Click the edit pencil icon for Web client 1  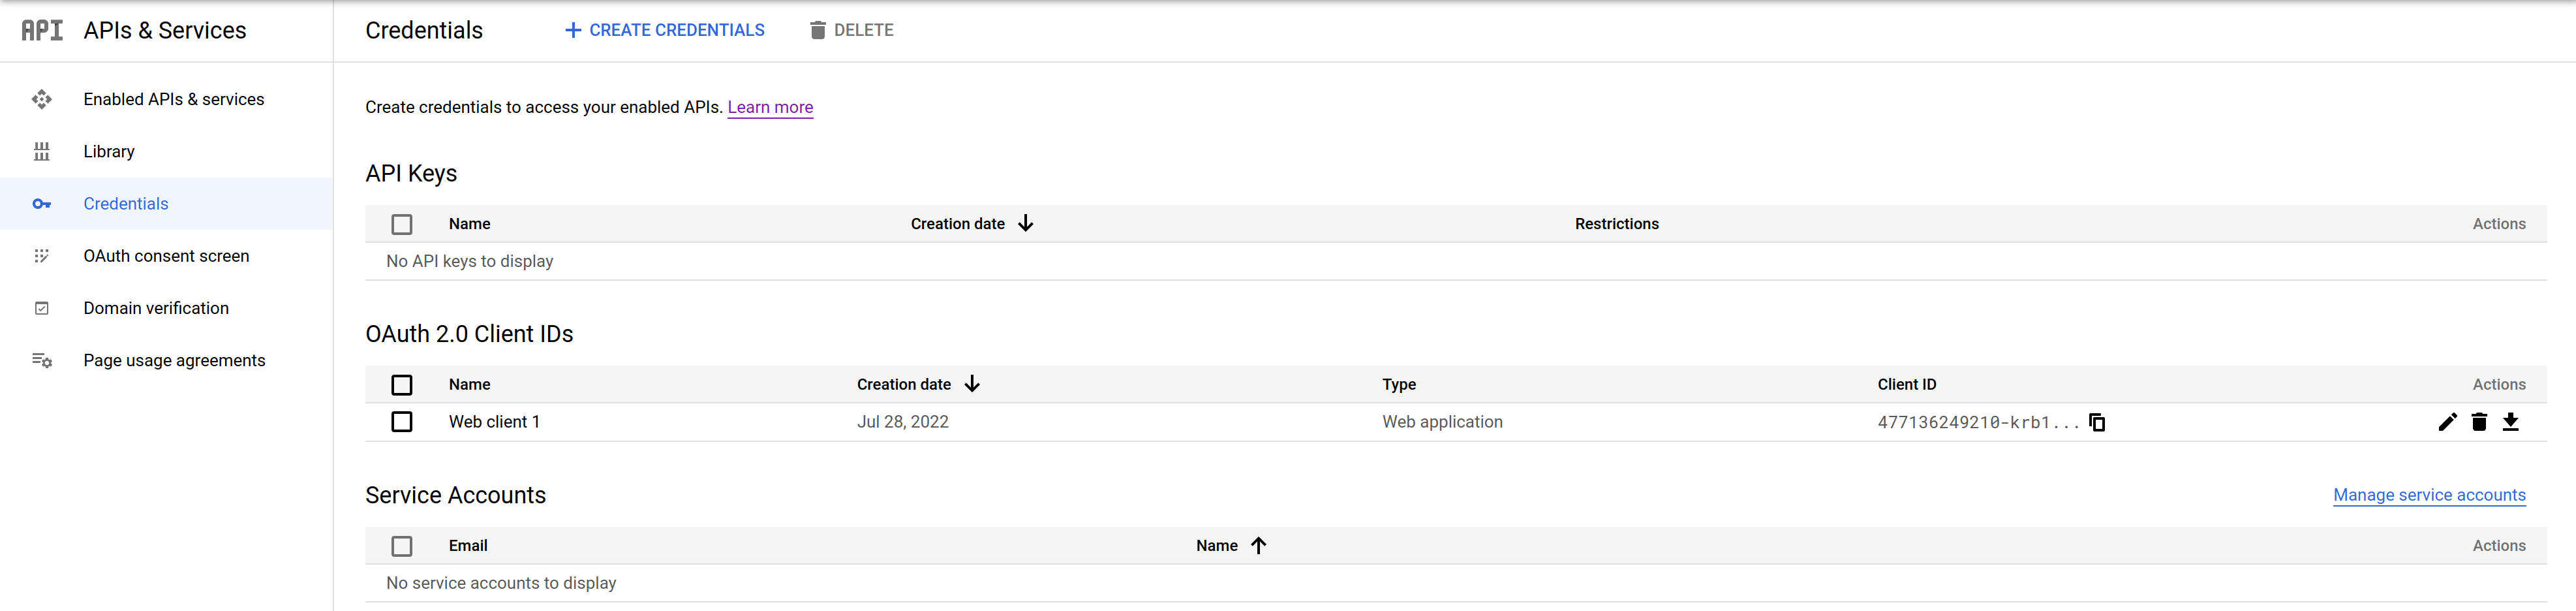[2446, 422]
